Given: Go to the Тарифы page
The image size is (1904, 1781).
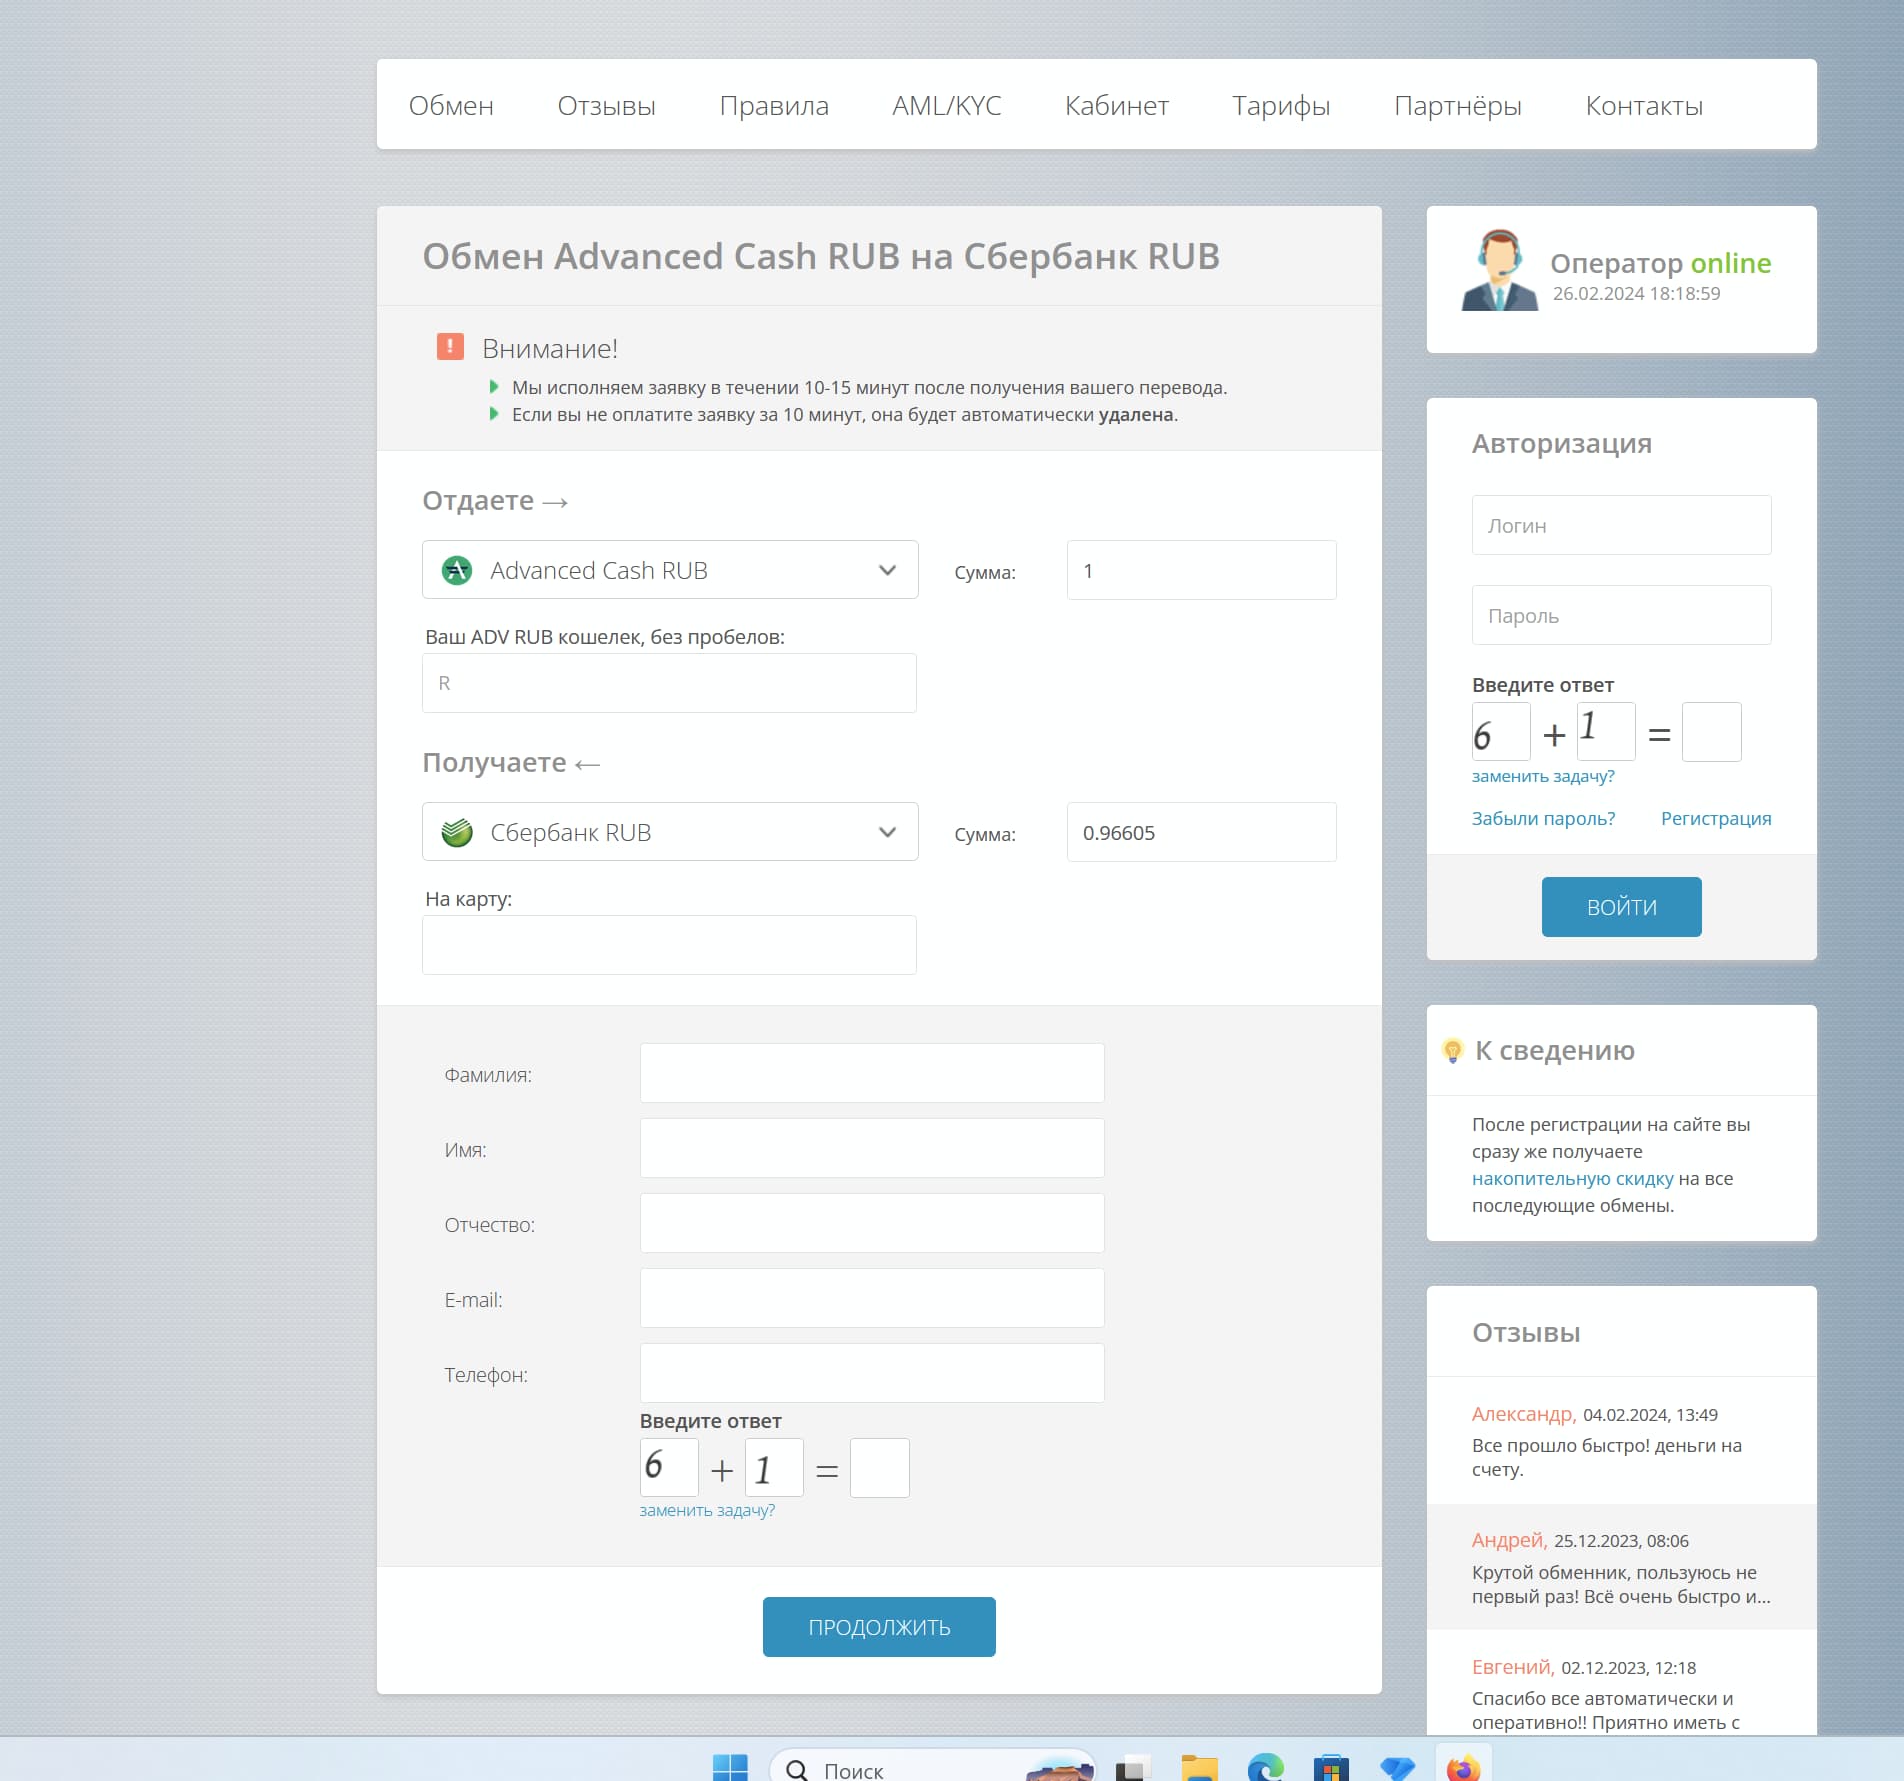Looking at the screenshot, I should point(1281,105).
